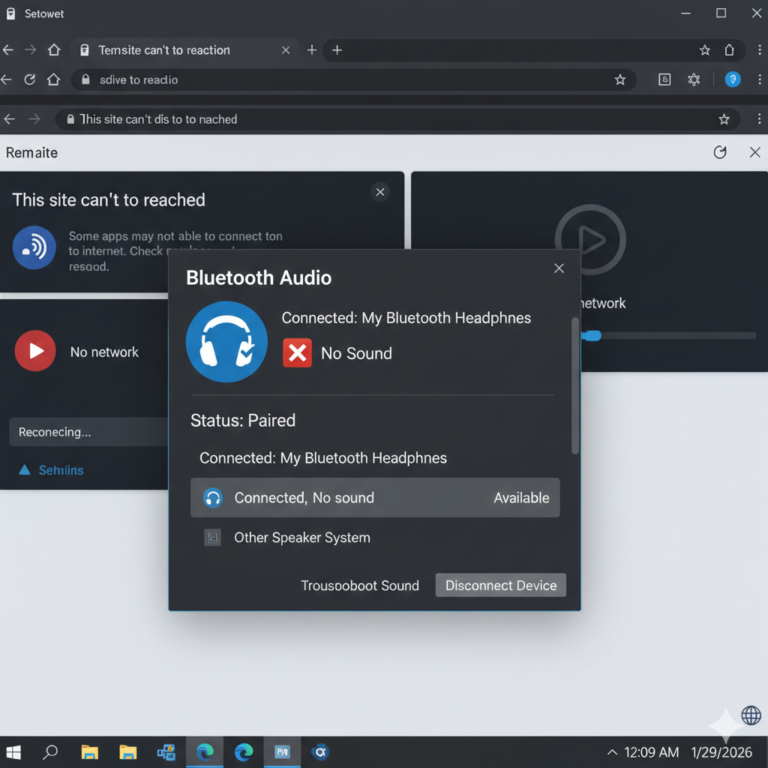This screenshot has height=768, width=768.
Task: Click the Status: Paired text
Action: pyautogui.click(x=243, y=420)
